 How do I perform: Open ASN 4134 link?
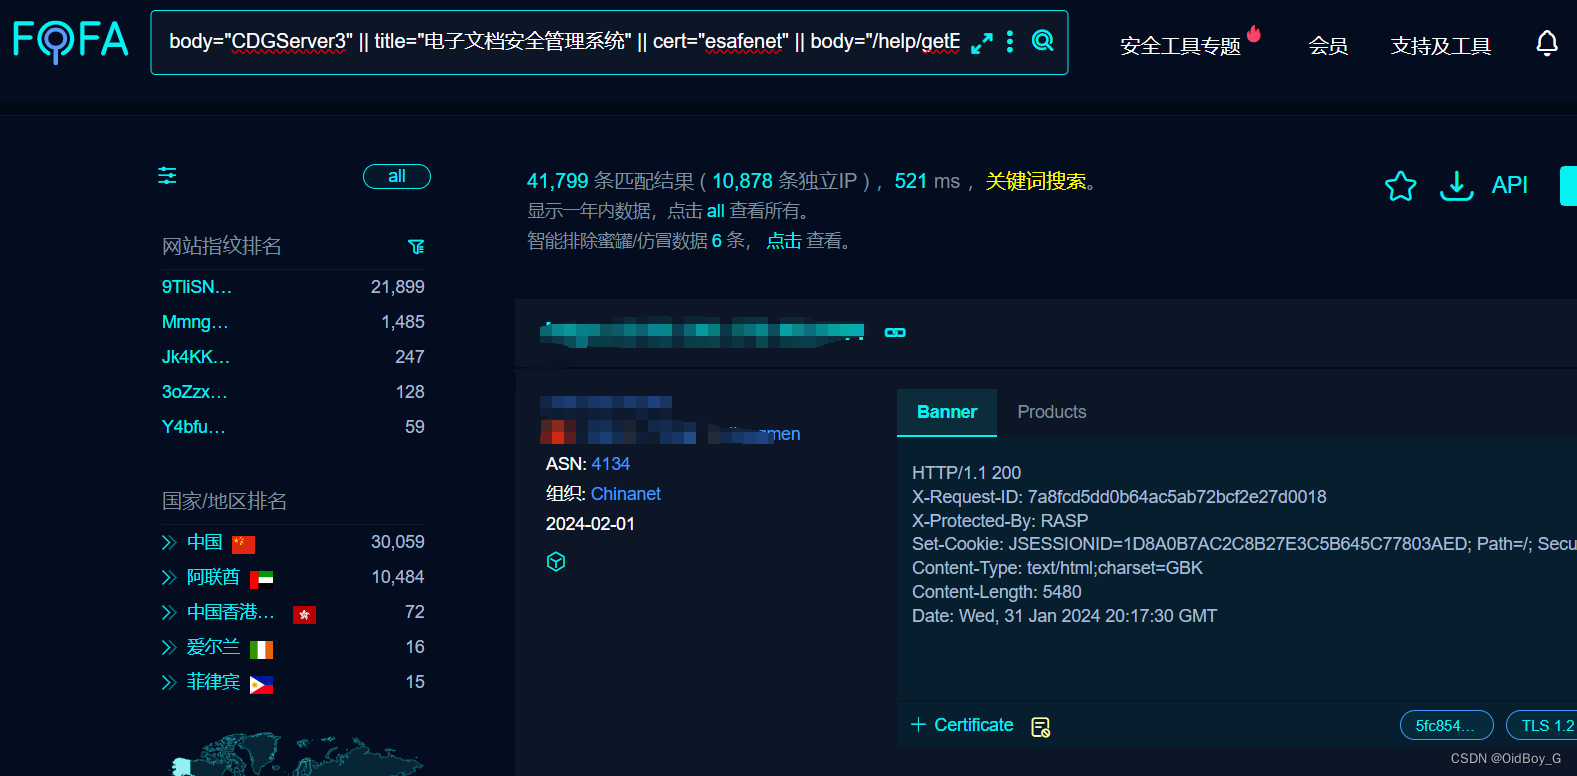click(610, 464)
